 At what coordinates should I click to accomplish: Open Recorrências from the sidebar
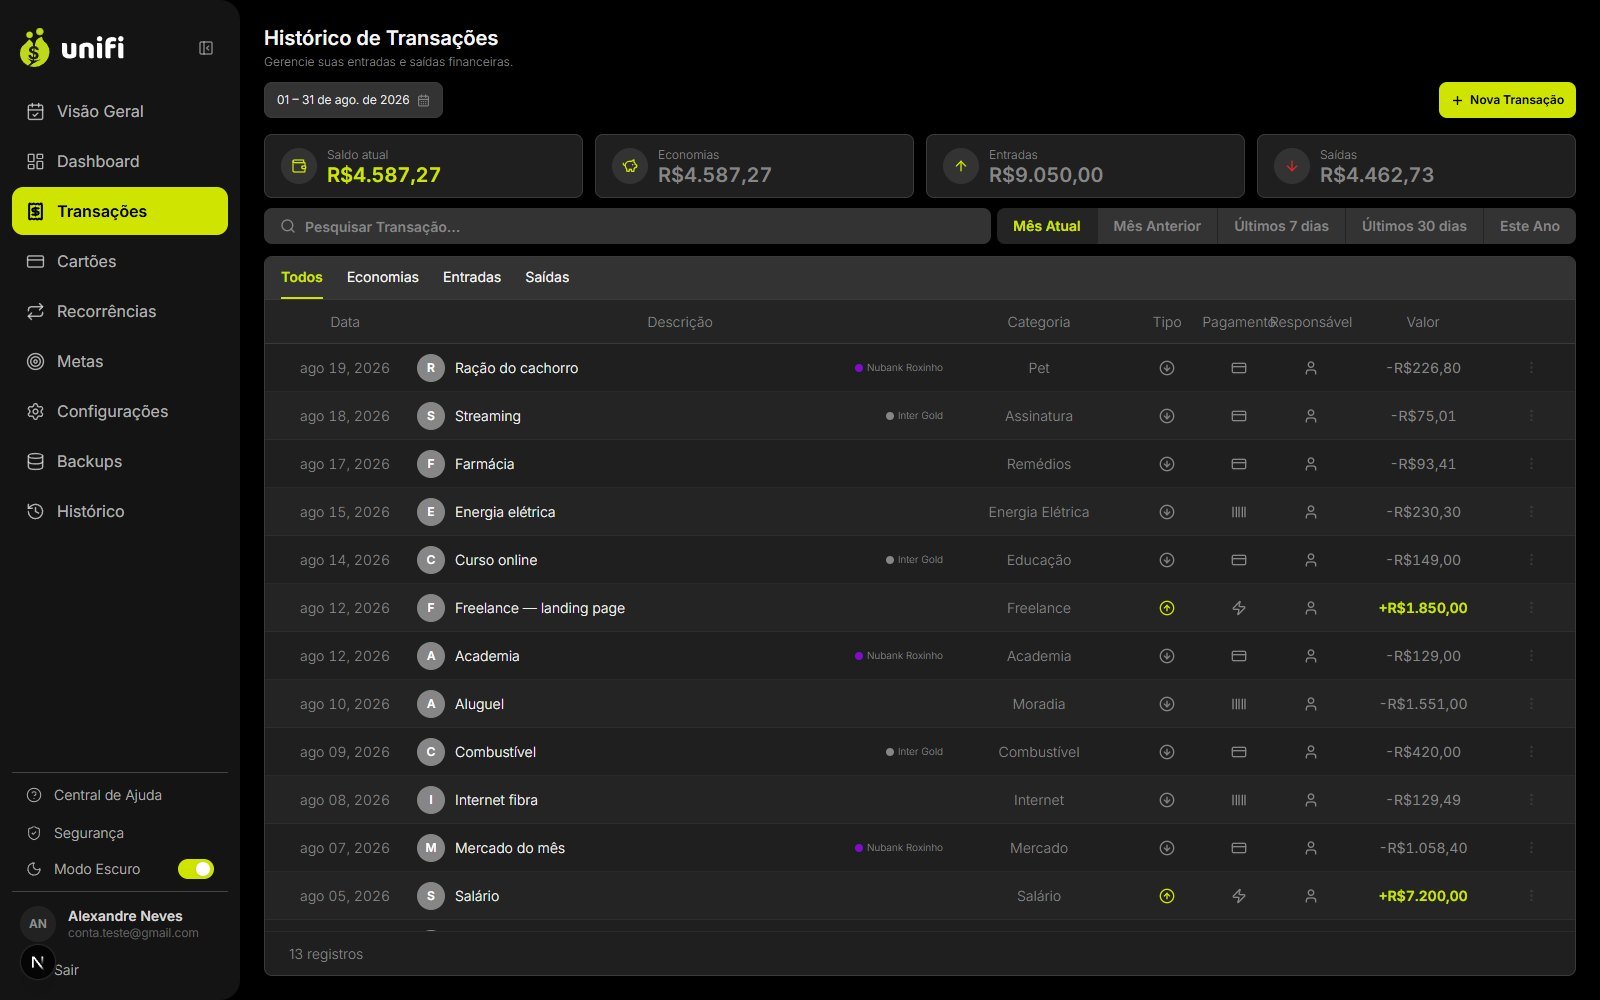120,311
